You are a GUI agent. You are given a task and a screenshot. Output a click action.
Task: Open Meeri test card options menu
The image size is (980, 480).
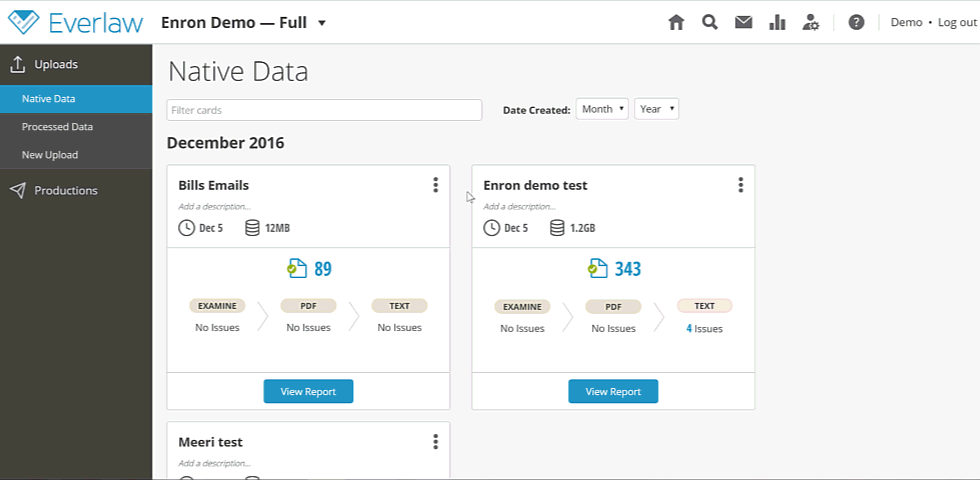point(436,442)
